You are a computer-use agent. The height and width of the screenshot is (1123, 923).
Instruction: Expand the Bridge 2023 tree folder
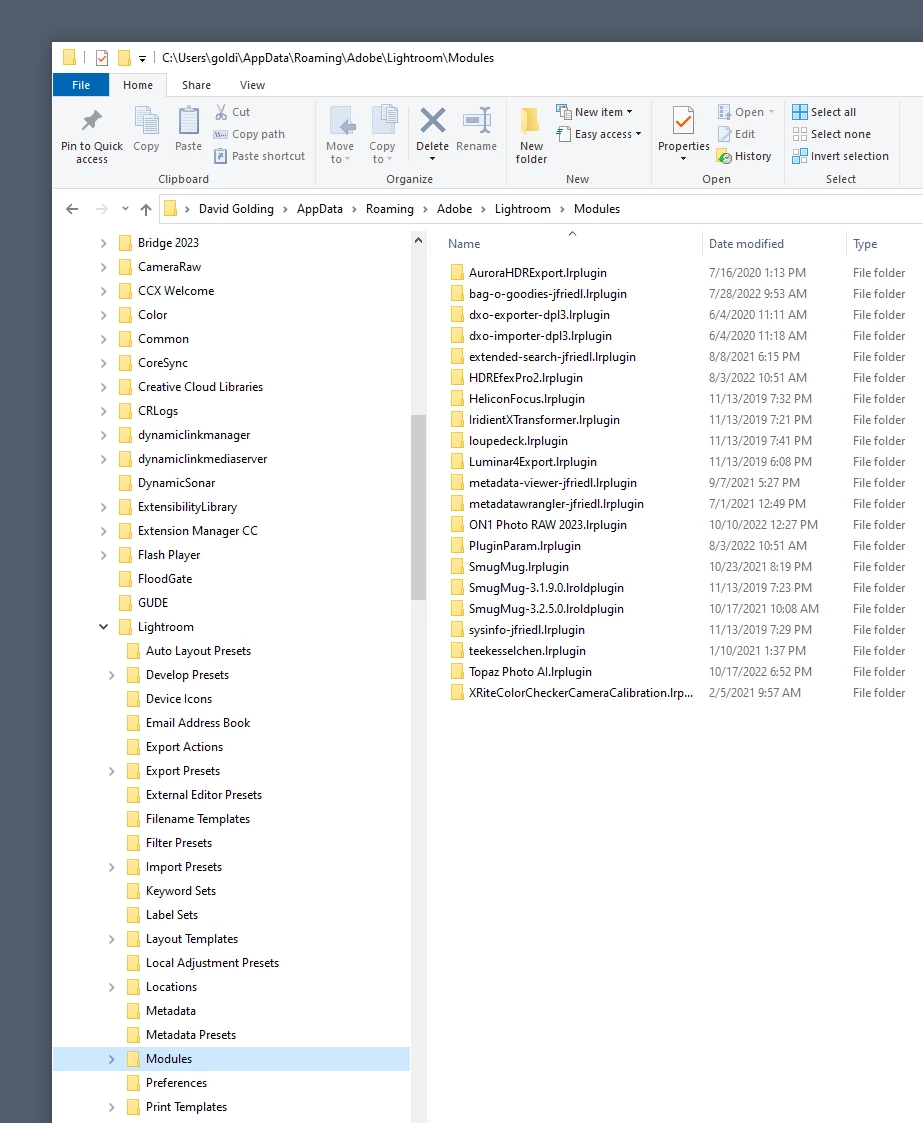pos(104,243)
